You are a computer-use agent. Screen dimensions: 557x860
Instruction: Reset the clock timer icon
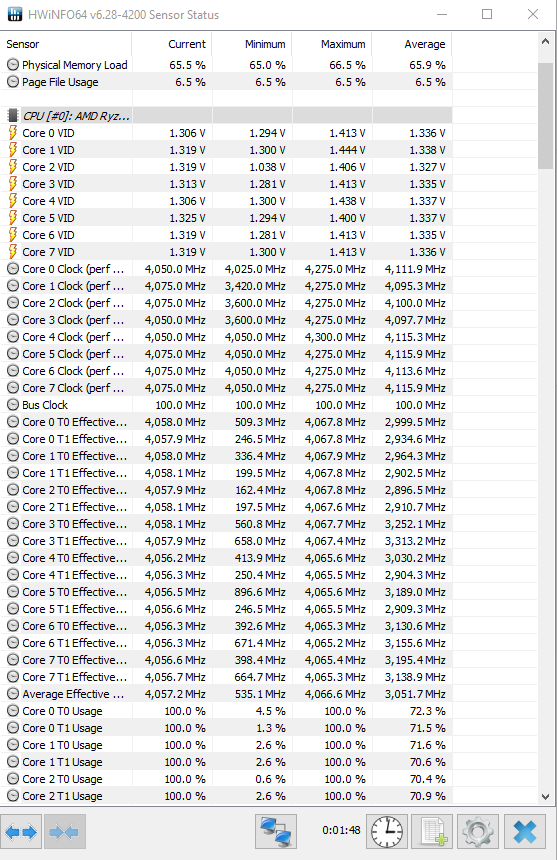[x=387, y=832]
